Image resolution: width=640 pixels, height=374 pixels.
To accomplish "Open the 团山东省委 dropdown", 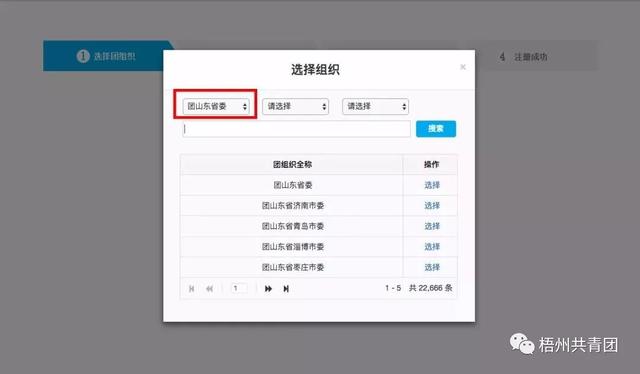I will (x=216, y=107).
